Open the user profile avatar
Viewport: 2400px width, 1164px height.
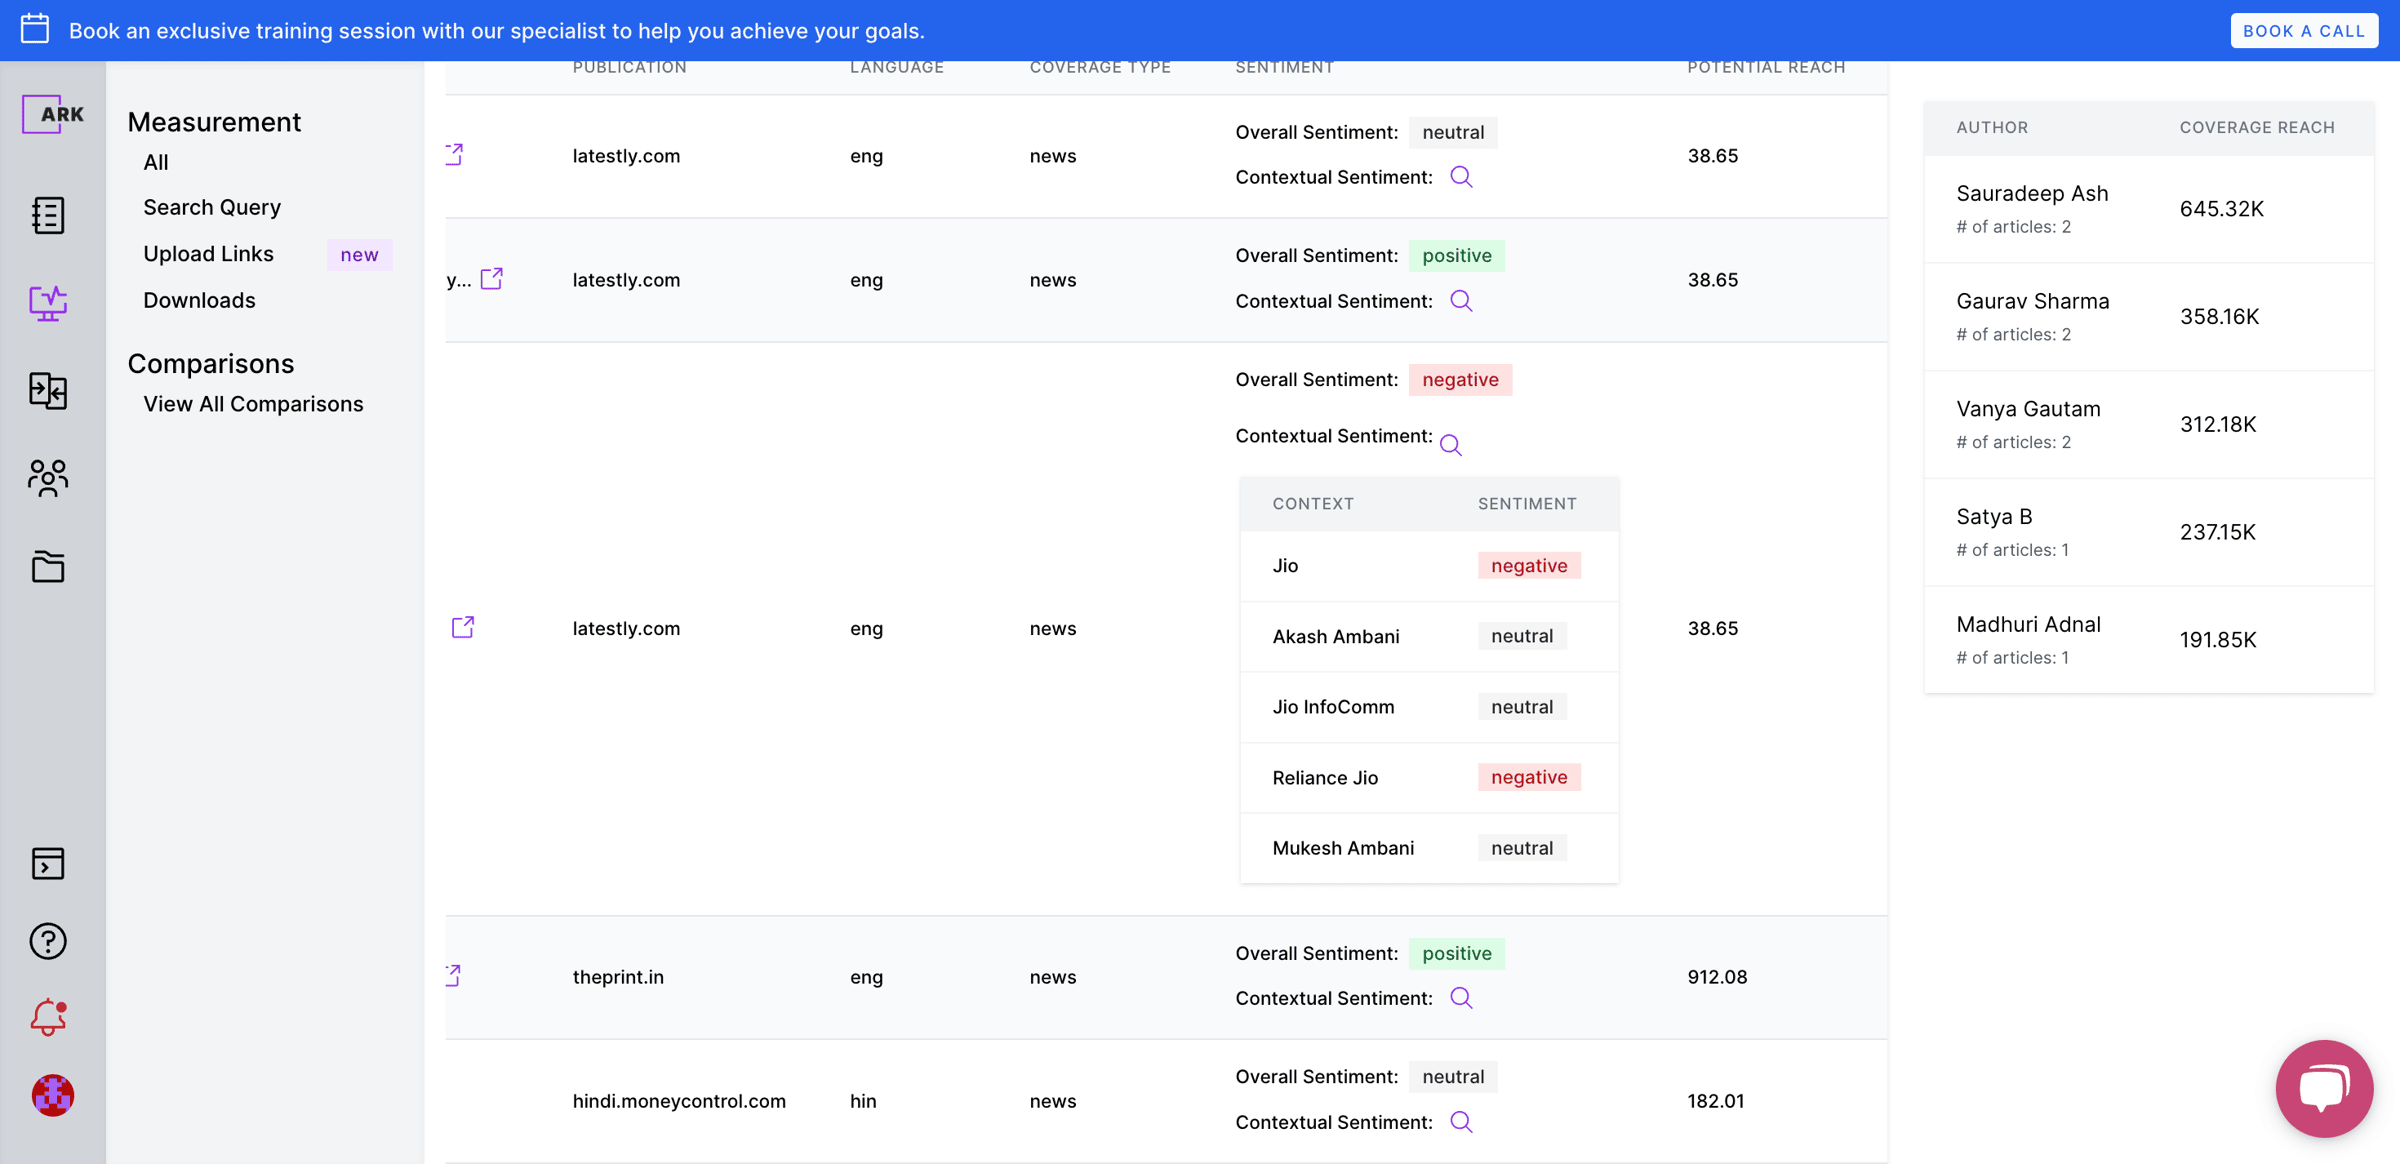[52, 1095]
